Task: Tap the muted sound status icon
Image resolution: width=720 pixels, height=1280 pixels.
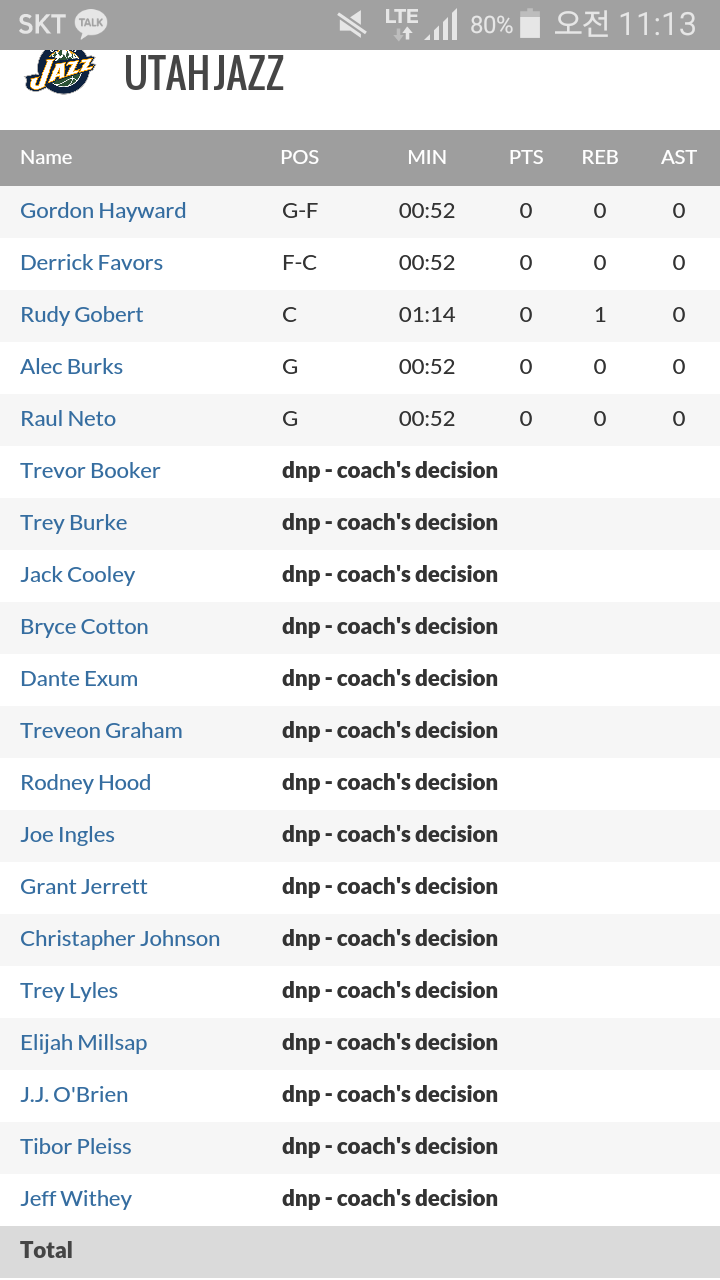Action: click(x=352, y=24)
